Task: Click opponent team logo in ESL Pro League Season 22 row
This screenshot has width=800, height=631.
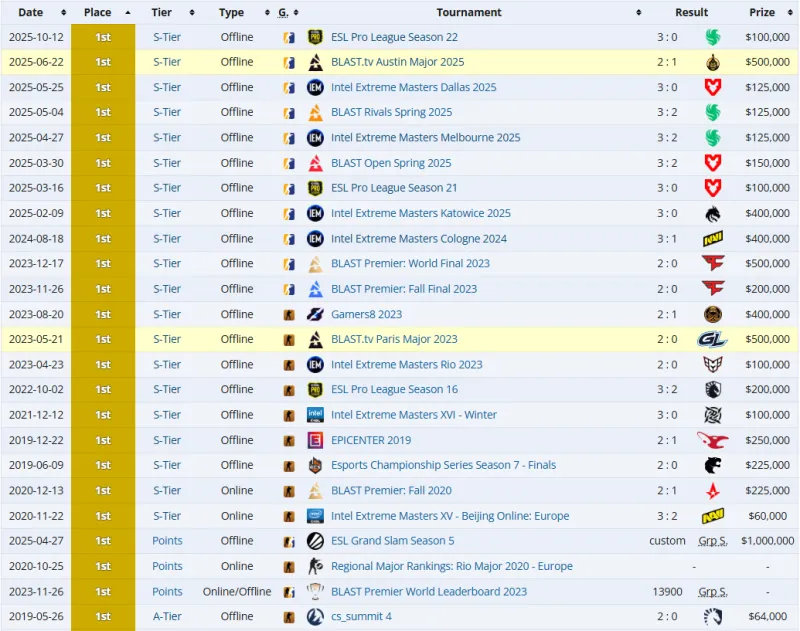Action: pyautogui.click(x=713, y=37)
